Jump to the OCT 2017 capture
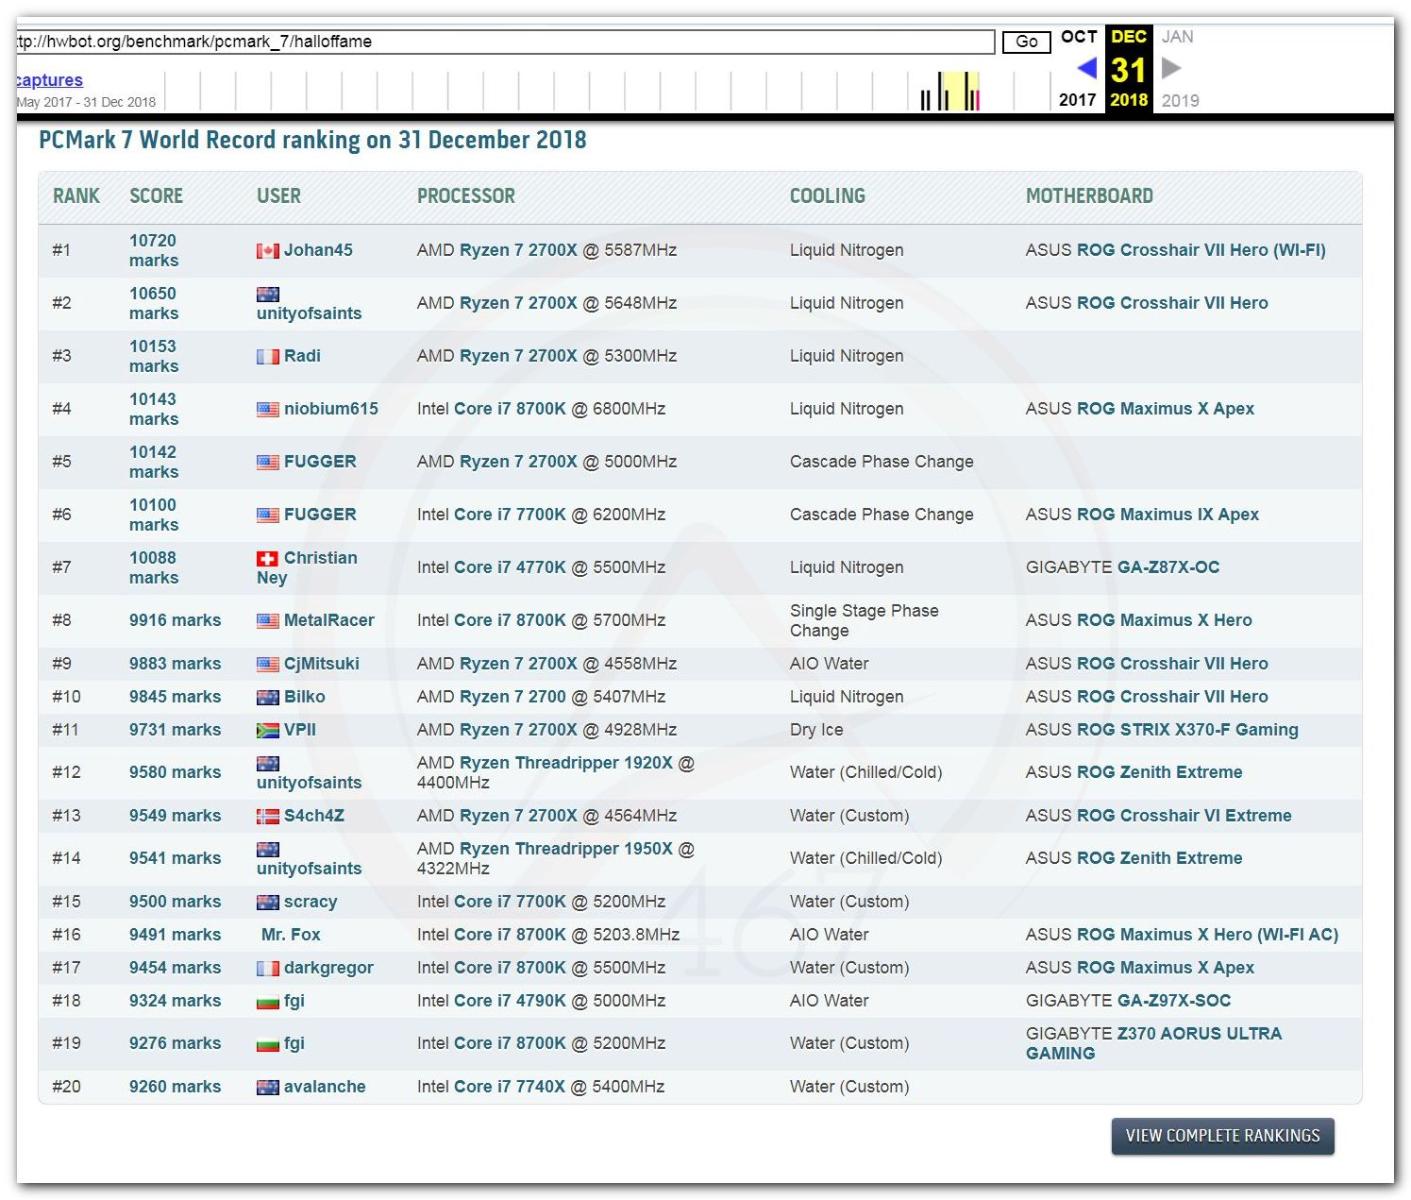Image resolution: width=1411 pixels, height=1200 pixels. pos(1078,37)
